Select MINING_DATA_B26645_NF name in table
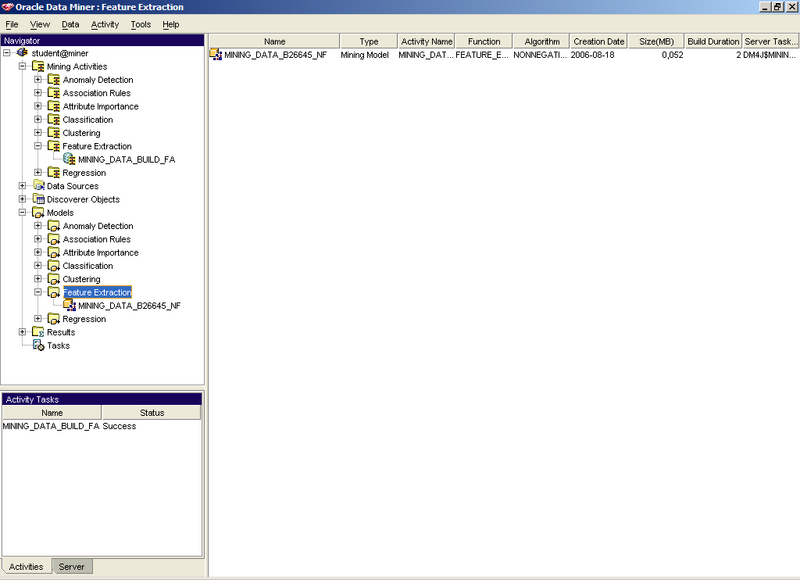Screen dimensions: 800x580 pos(276,55)
